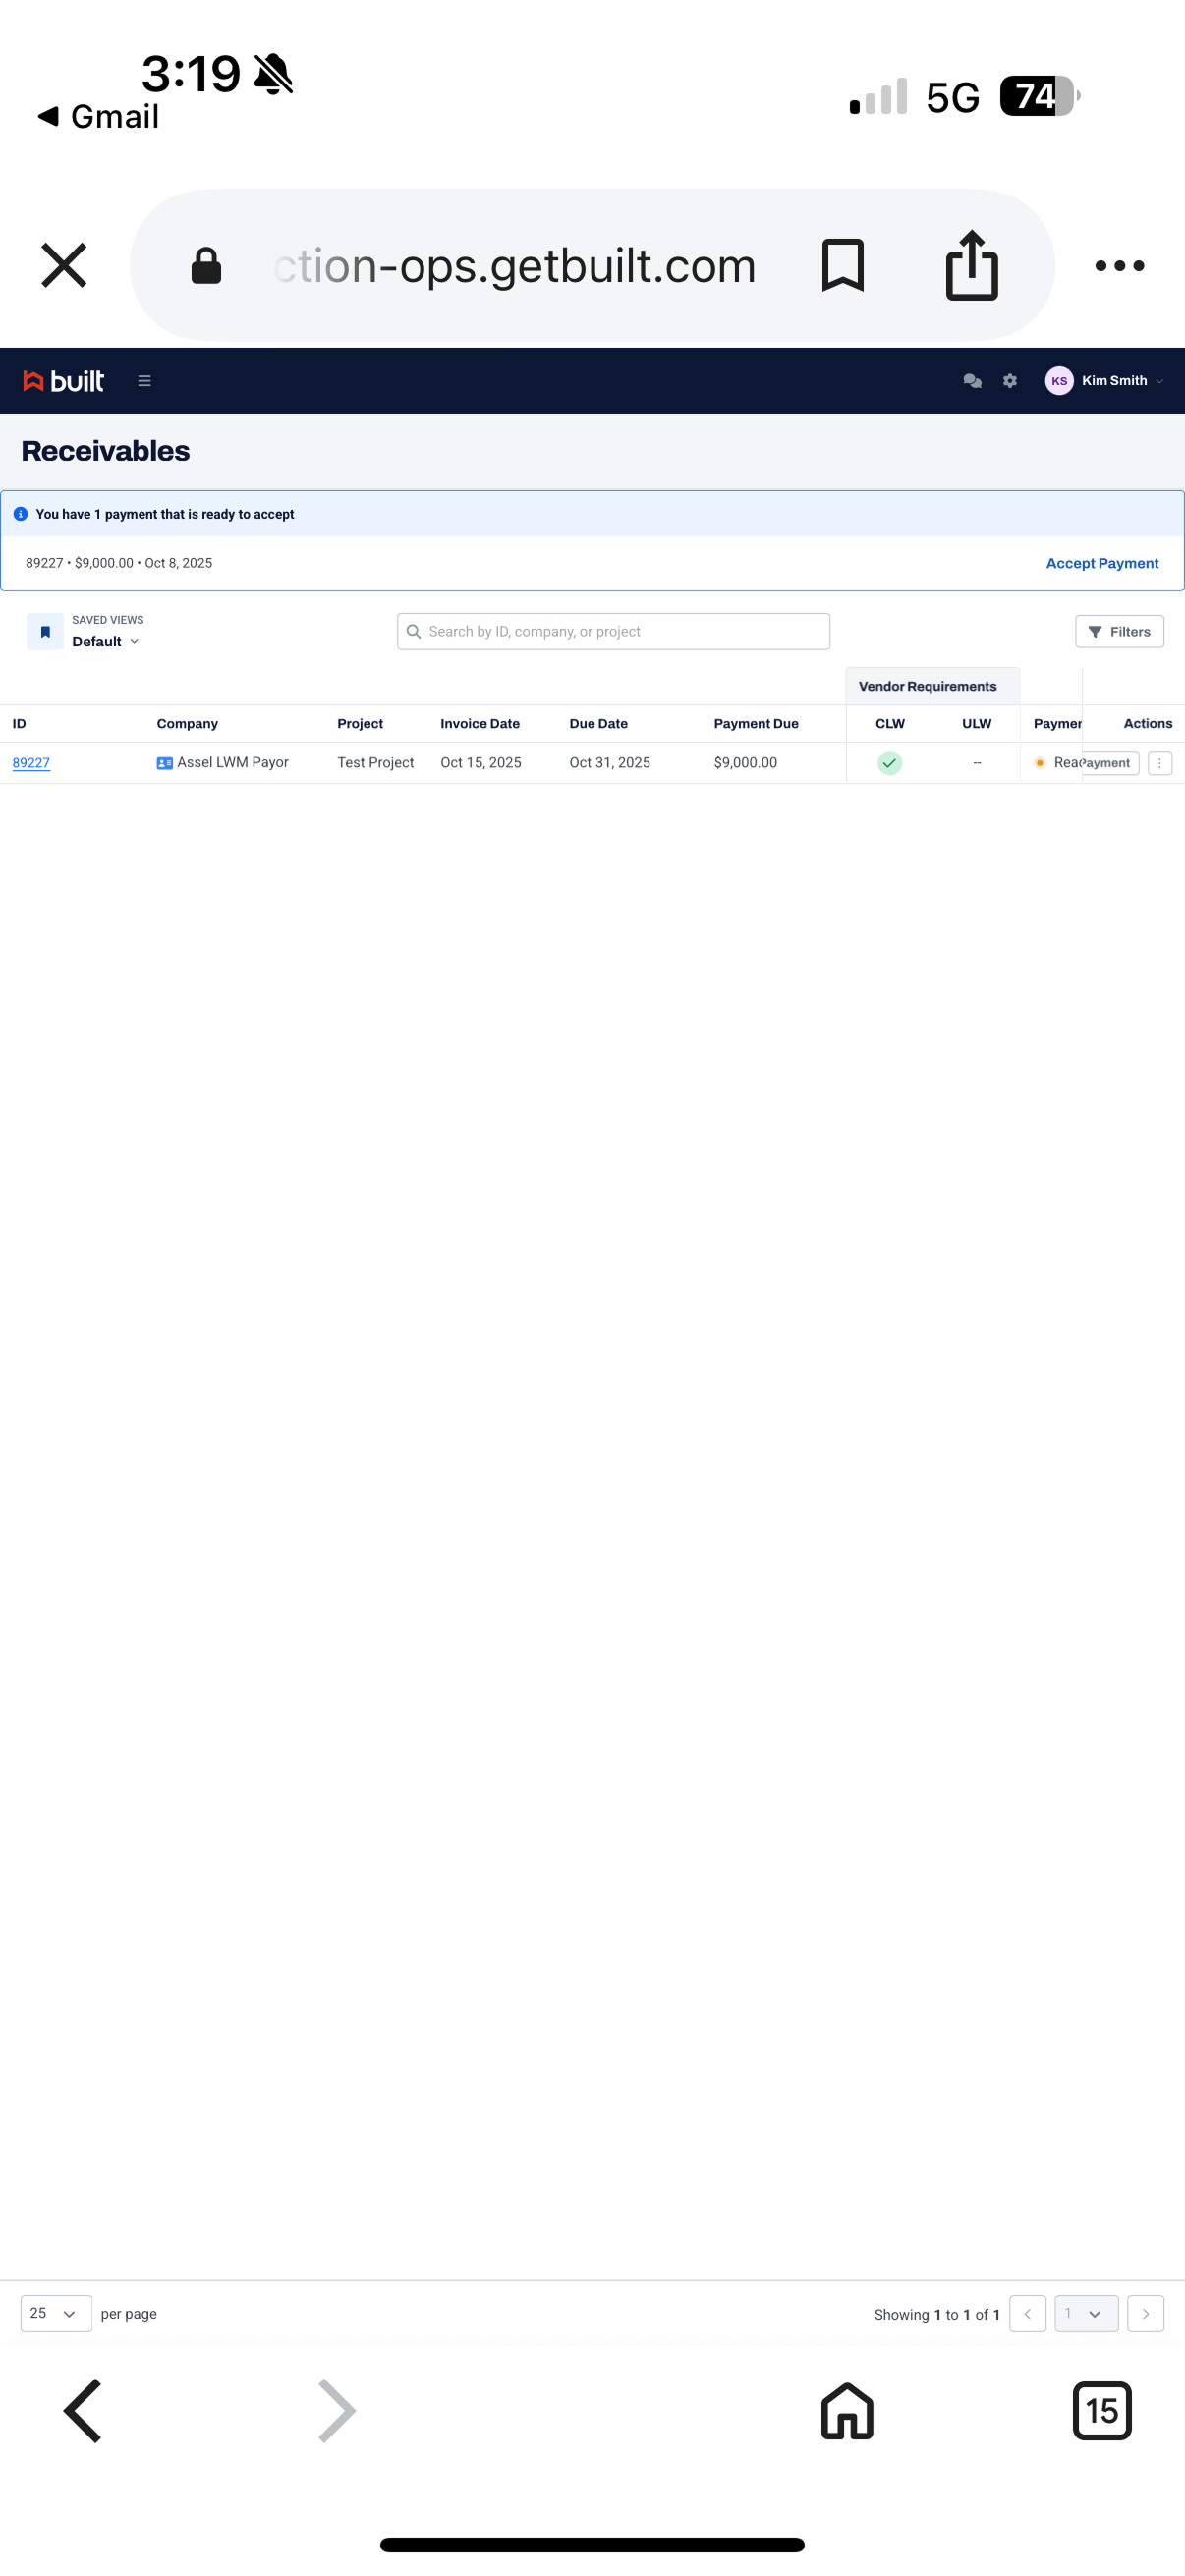This screenshot has height=2576, width=1185.
Task: Click the row's Payment action button
Action: (x=1110, y=763)
